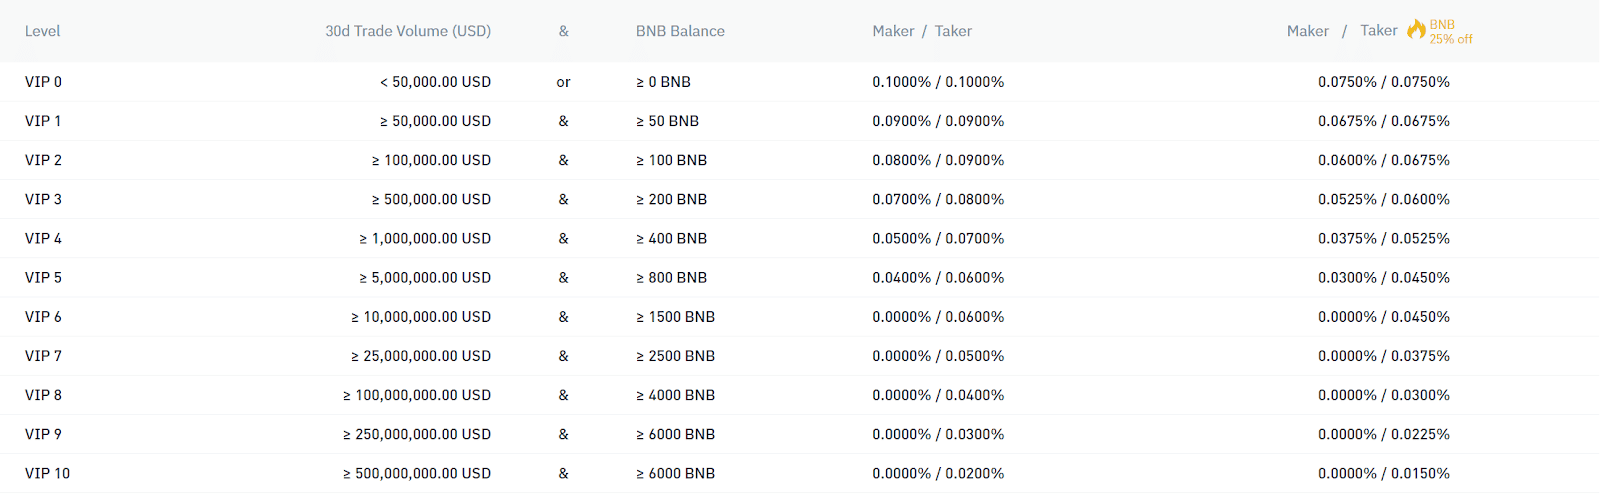Screen dimensions: 1600x496
Task: Click the "≥ 400 BNB" balance cell
Action: pyautogui.click(x=671, y=238)
